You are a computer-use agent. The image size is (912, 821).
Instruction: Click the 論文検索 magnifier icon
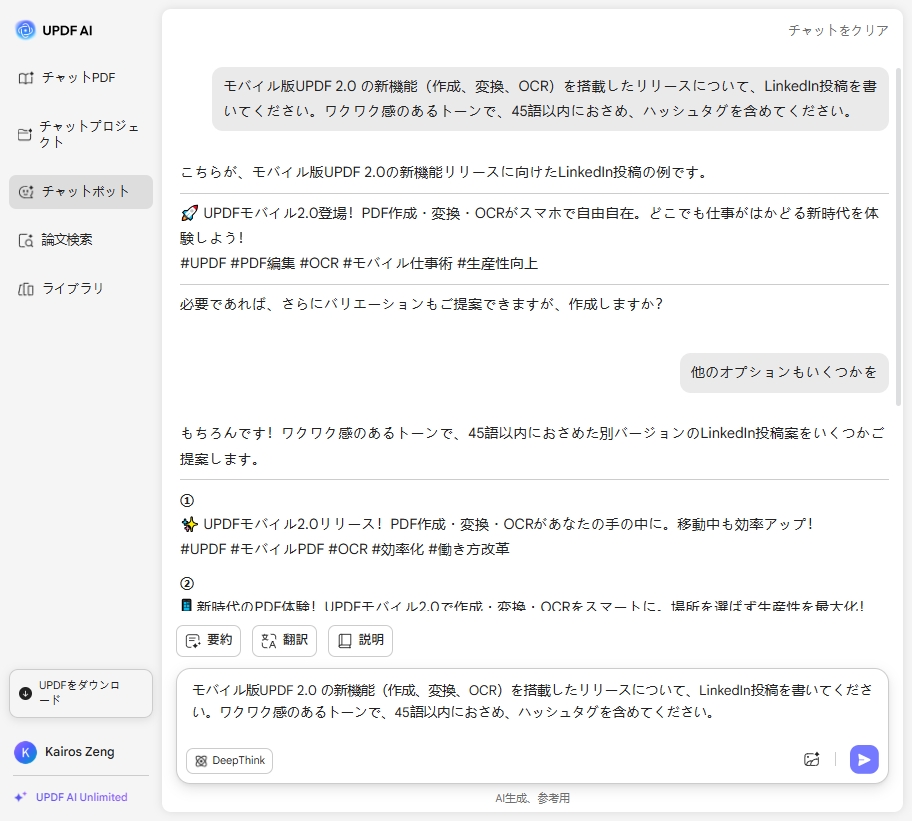26,240
